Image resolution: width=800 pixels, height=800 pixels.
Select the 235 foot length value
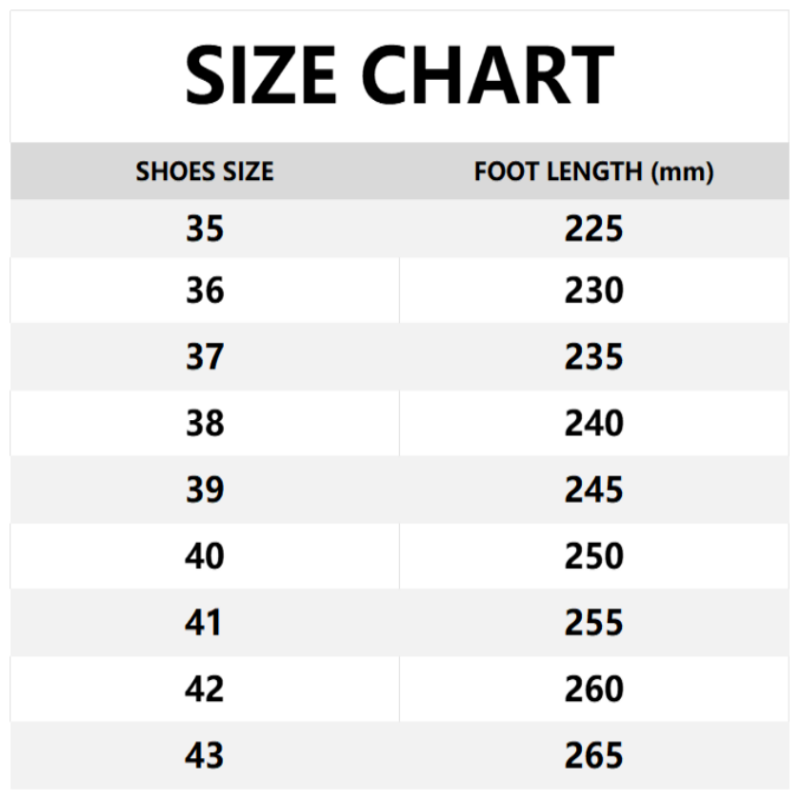594,357
